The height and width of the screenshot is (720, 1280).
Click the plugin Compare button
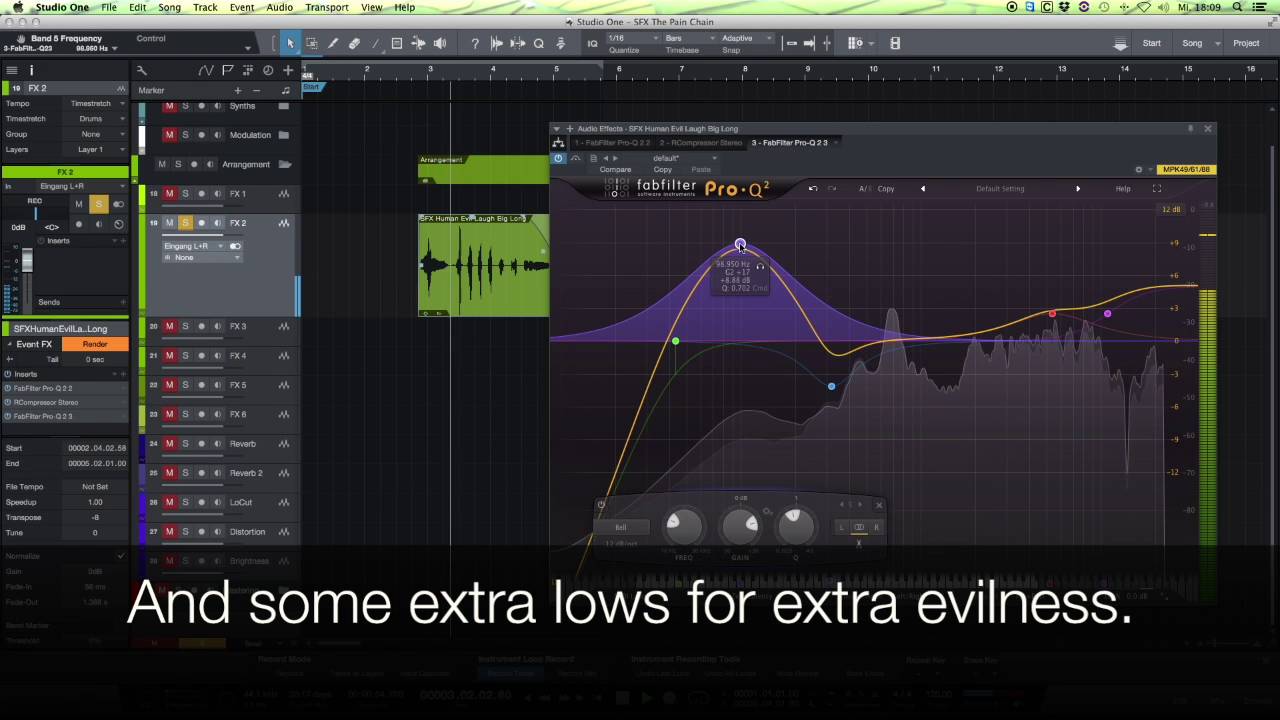615,169
